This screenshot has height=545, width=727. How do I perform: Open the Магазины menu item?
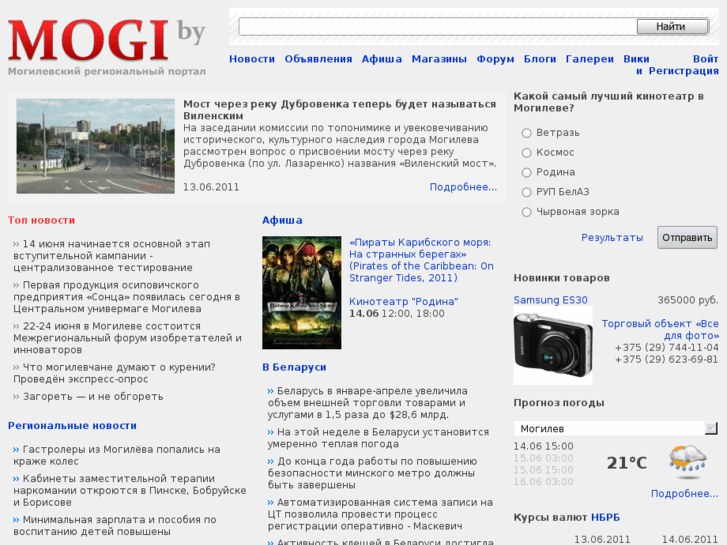[x=439, y=59]
